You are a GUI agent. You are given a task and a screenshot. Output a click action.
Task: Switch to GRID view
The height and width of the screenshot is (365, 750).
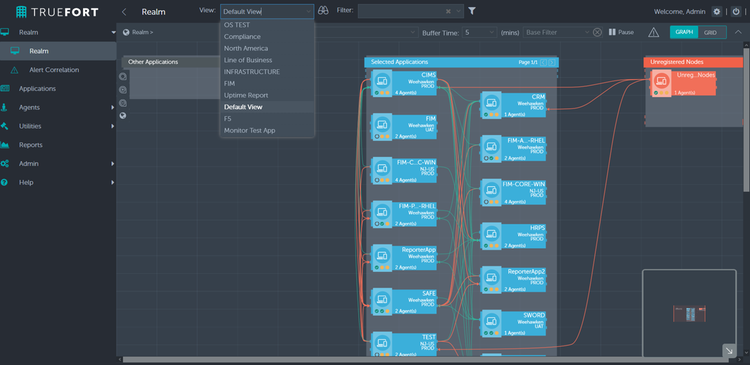click(710, 32)
